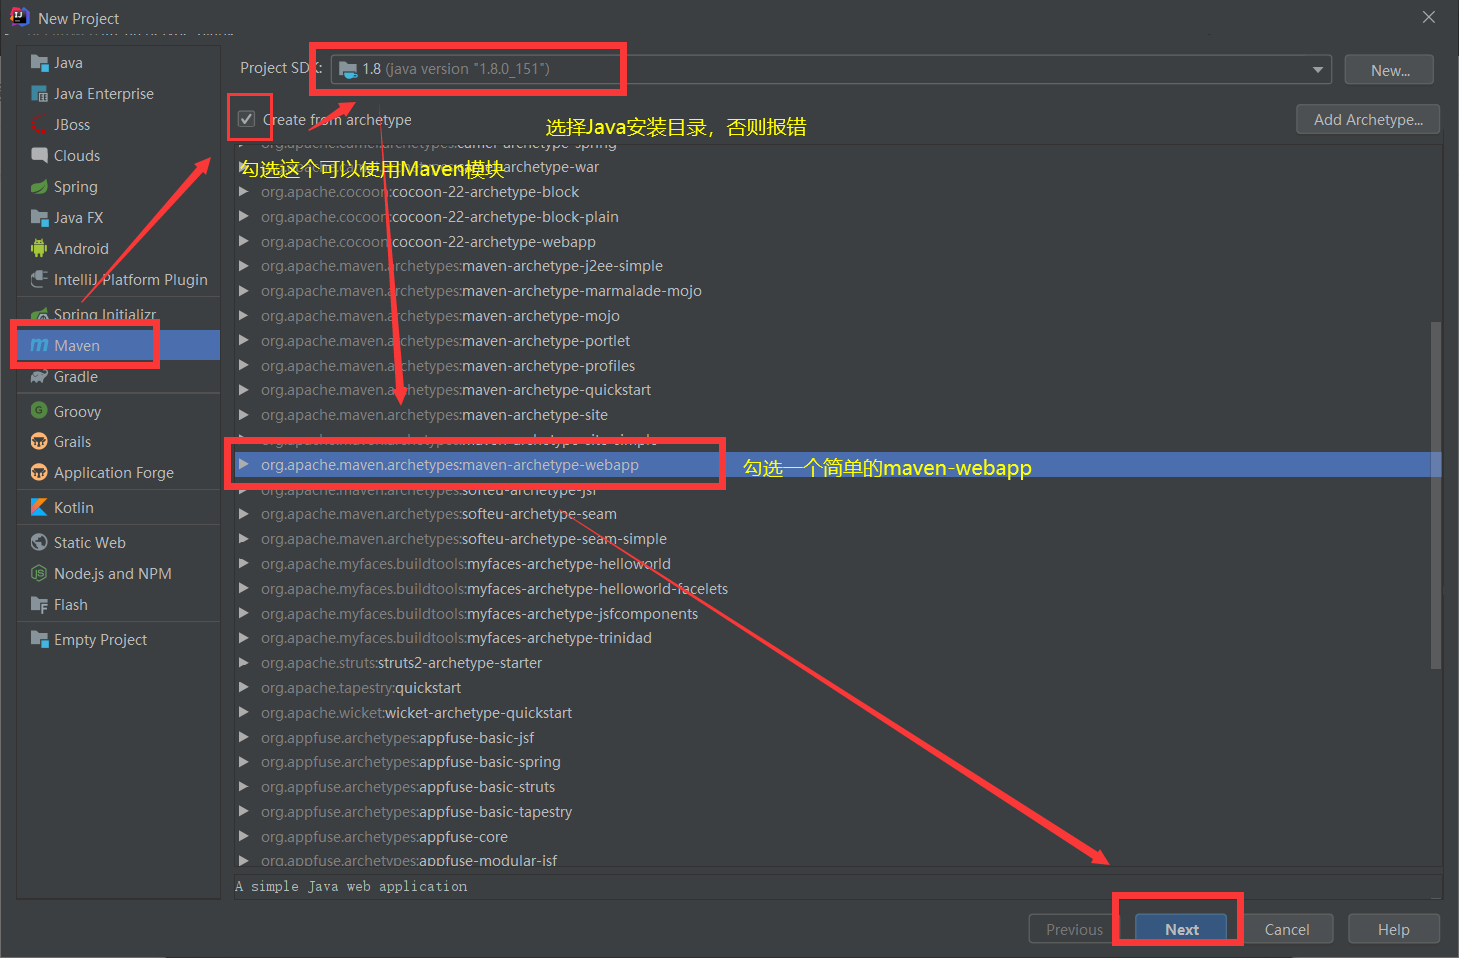Toggle Create from archetype checkbox
The width and height of the screenshot is (1459, 958).
pyautogui.click(x=246, y=119)
